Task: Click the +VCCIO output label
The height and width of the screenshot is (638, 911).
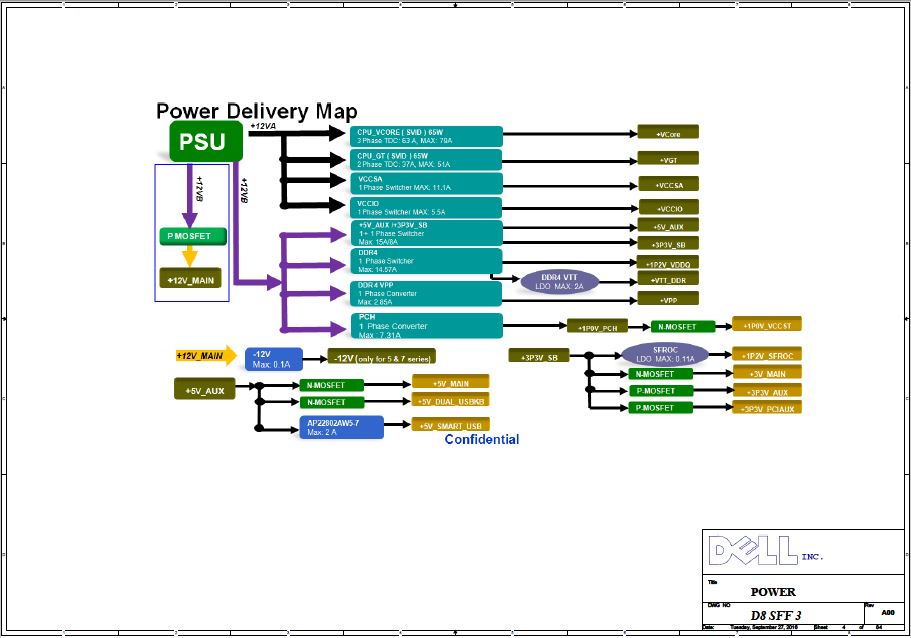Action: tap(669, 207)
